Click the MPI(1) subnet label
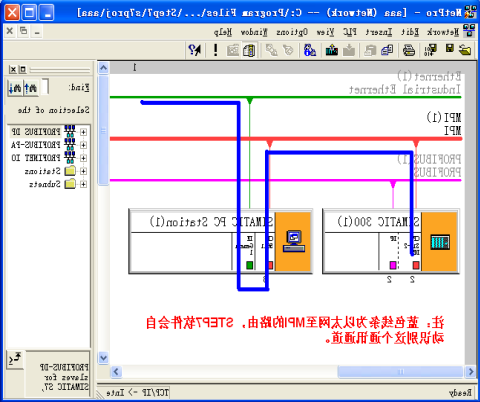Screen dimensions: 480x402 pos(444,117)
